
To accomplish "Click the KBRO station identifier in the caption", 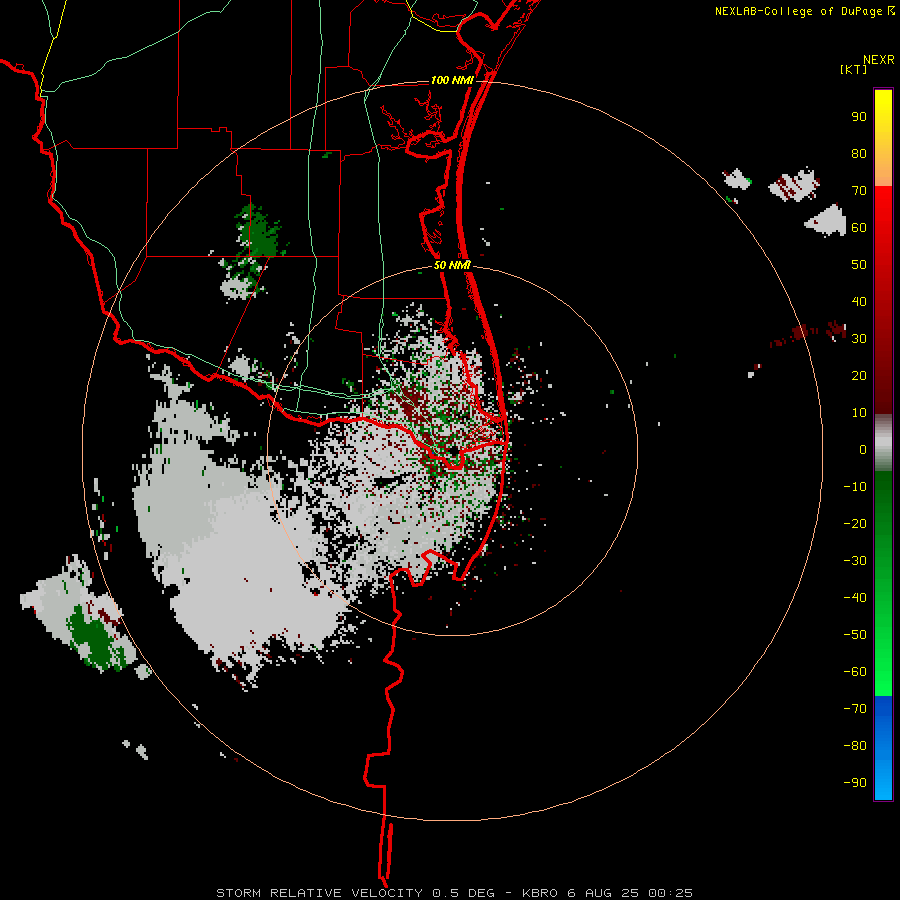I will coord(540,893).
